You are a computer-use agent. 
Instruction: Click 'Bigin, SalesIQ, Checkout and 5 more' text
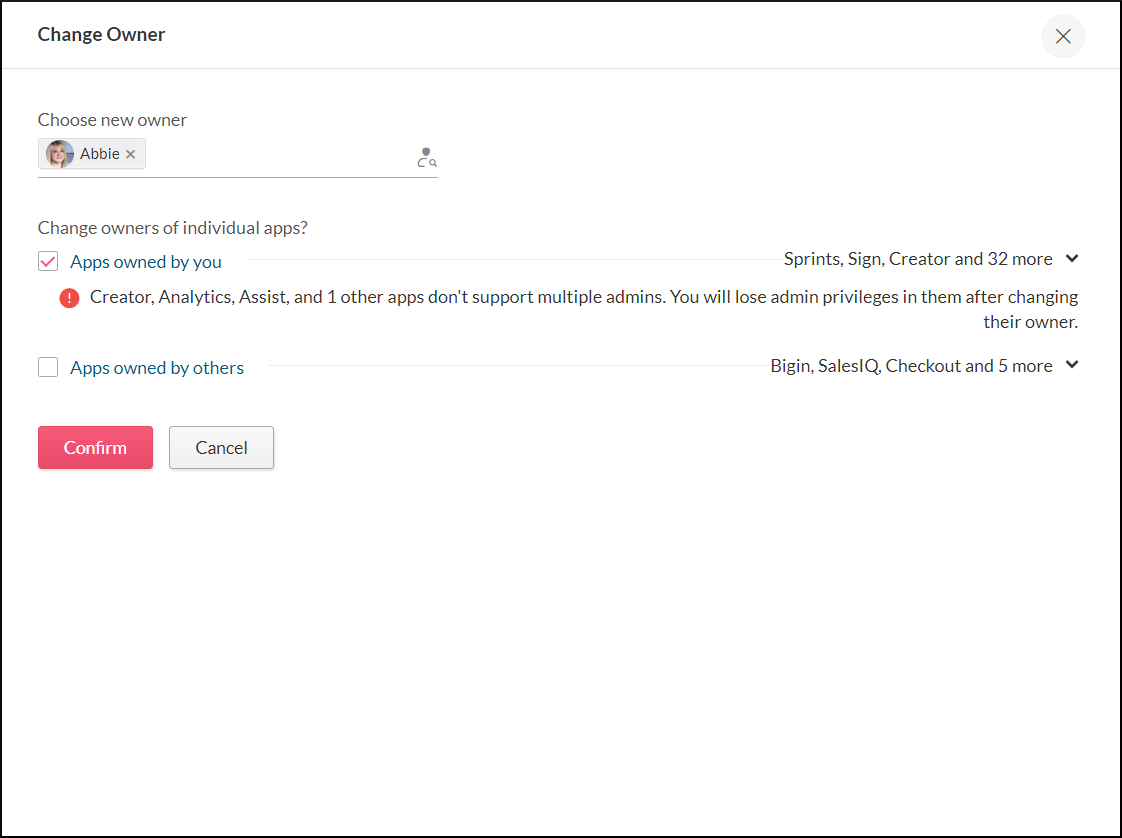(912, 366)
